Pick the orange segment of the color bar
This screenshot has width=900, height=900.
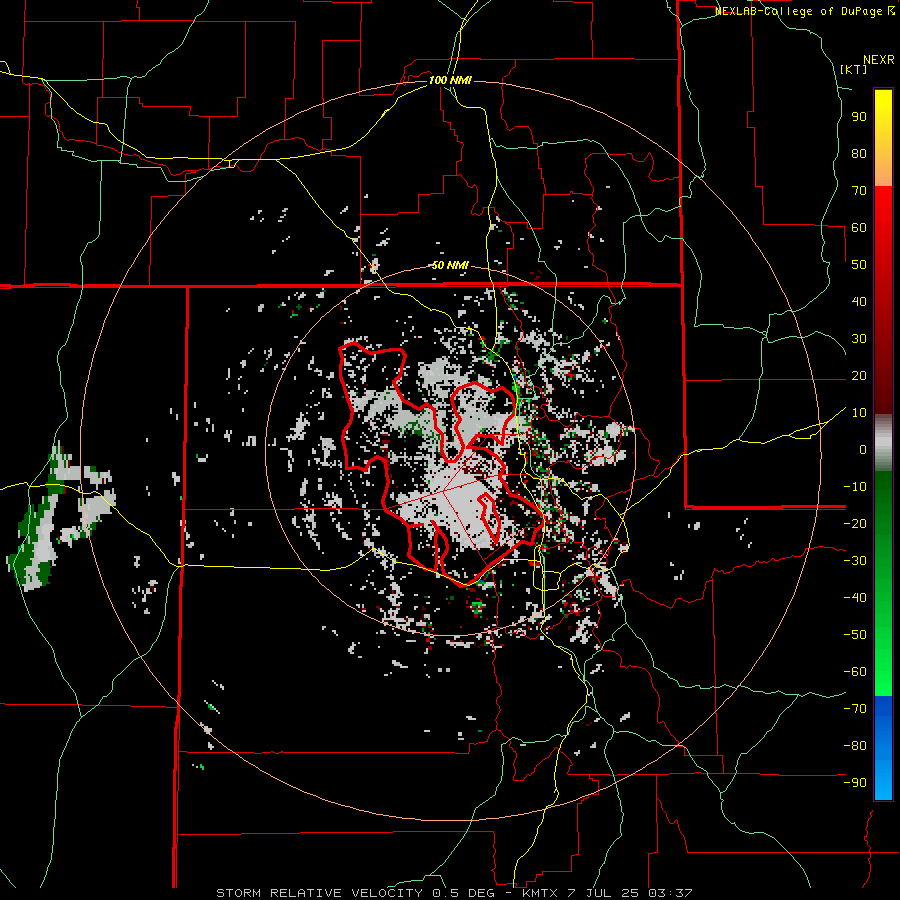click(883, 168)
